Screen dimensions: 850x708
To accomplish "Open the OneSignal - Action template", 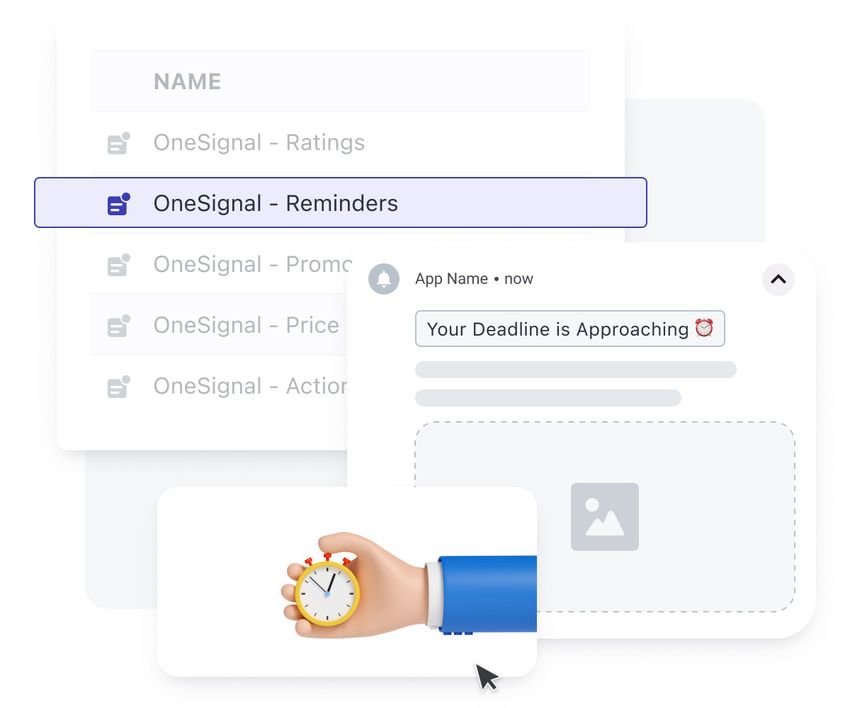I will click(250, 386).
